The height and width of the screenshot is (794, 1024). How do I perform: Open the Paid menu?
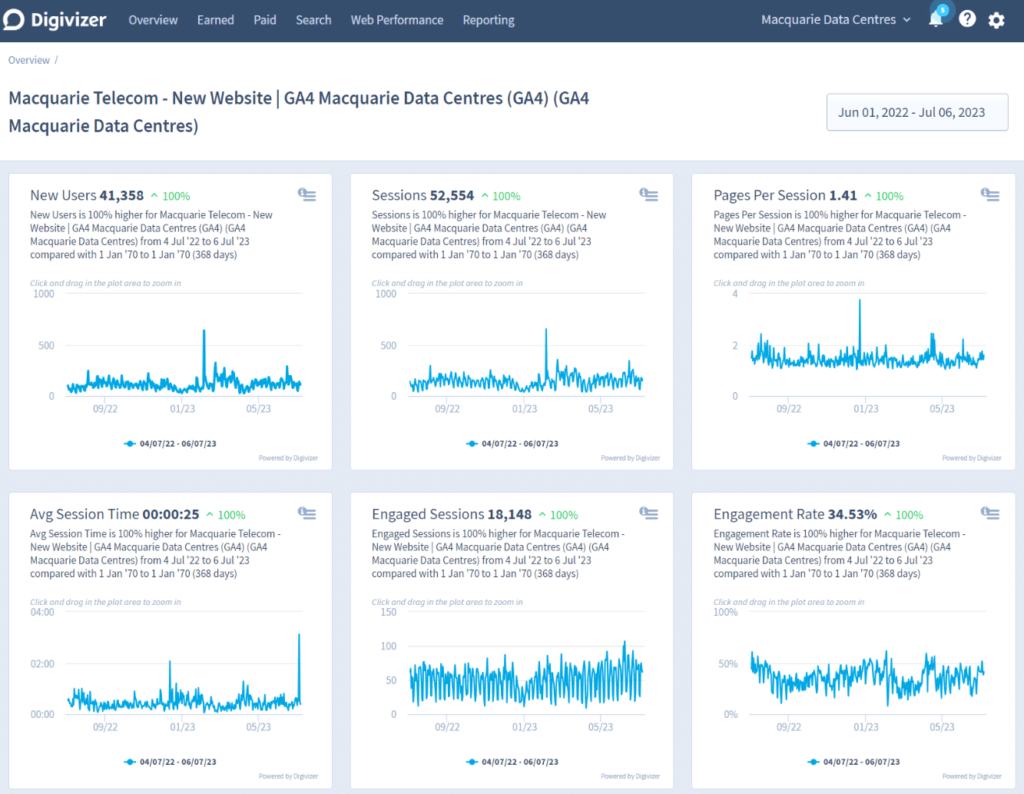pyautogui.click(x=264, y=20)
